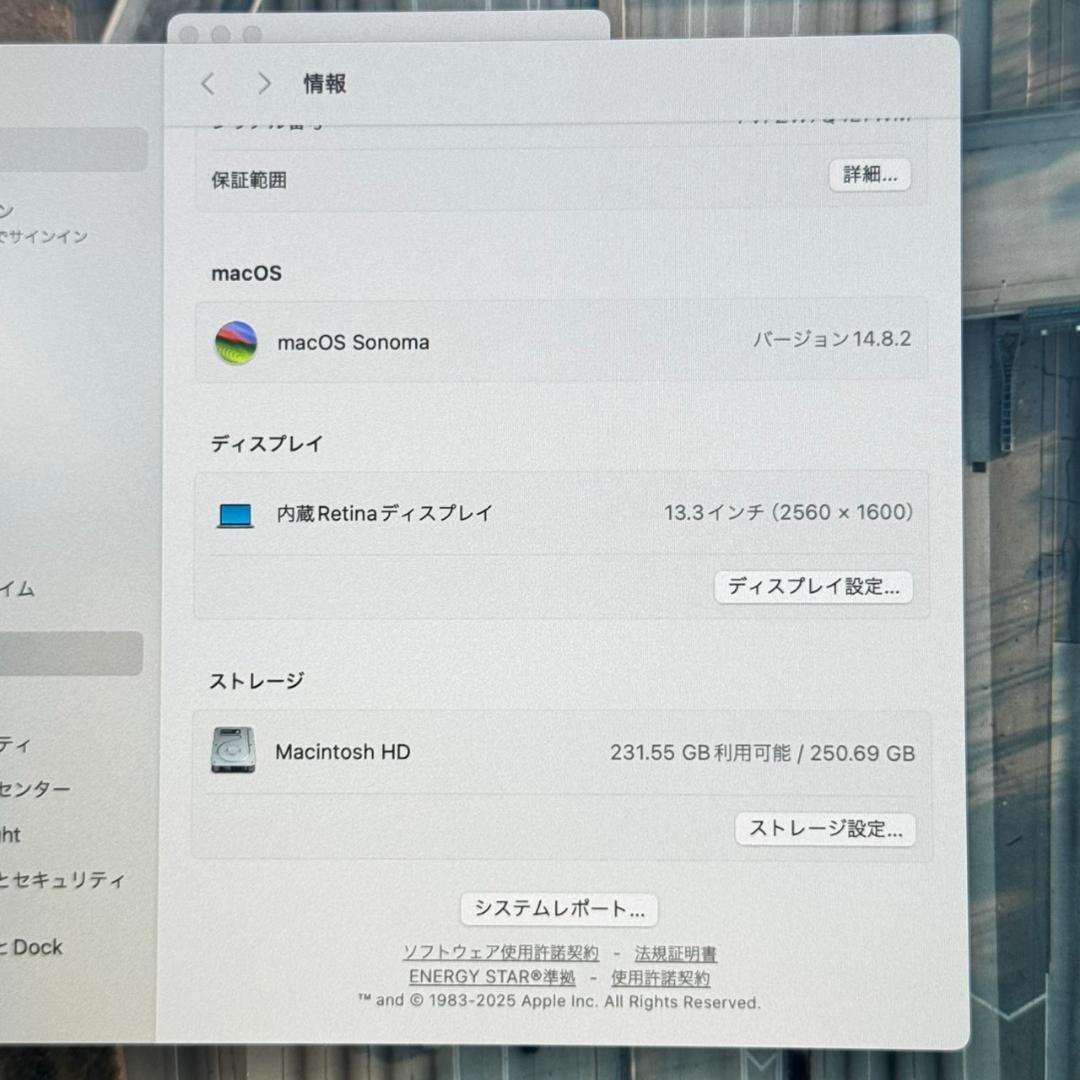Open the ソフトウェア使用許諾契約 link
This screenshot has width=1080, height=1080.
point(501,954)
